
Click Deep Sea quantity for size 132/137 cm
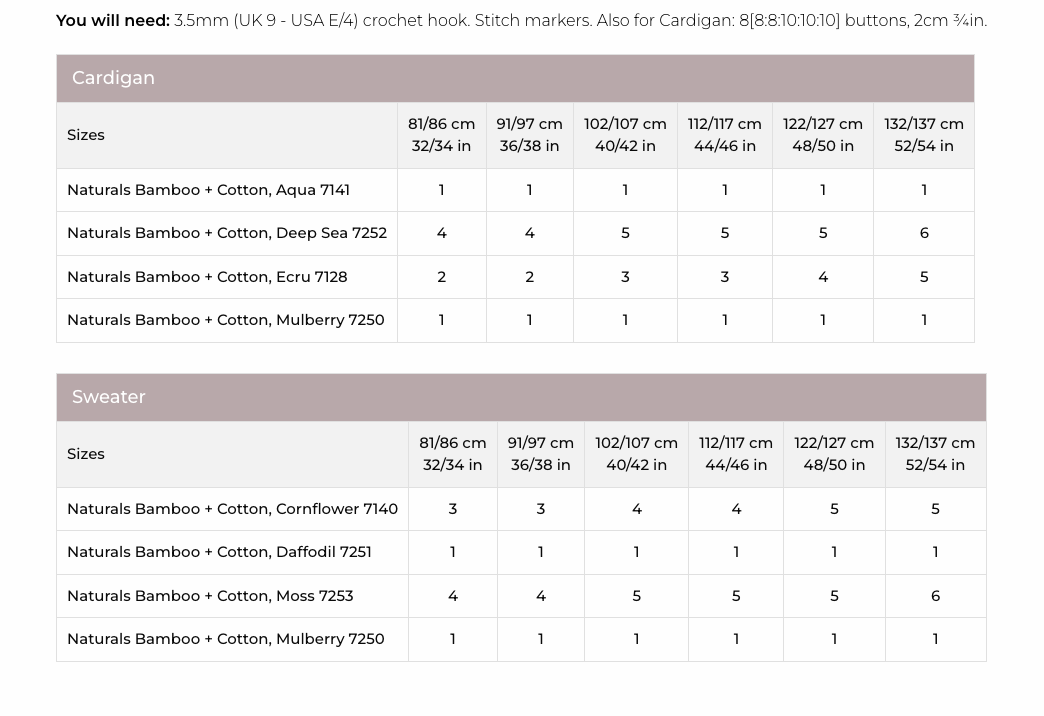(x=923, y=233)
